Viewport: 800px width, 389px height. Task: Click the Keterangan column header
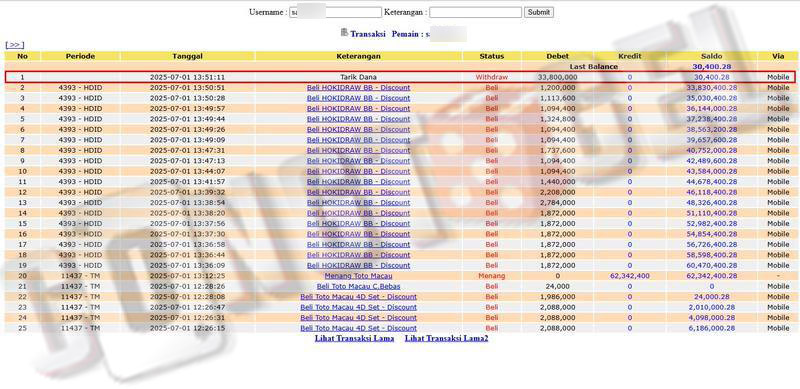tap(359, 56)
